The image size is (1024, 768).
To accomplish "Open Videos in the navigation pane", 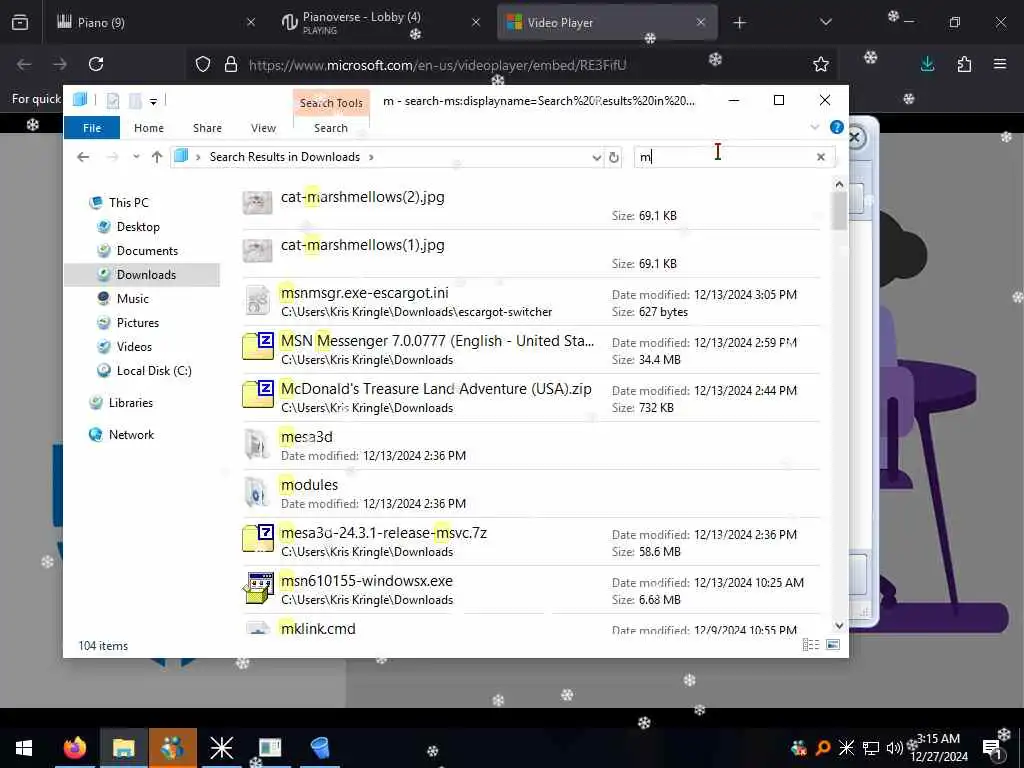I will [134, 347].
